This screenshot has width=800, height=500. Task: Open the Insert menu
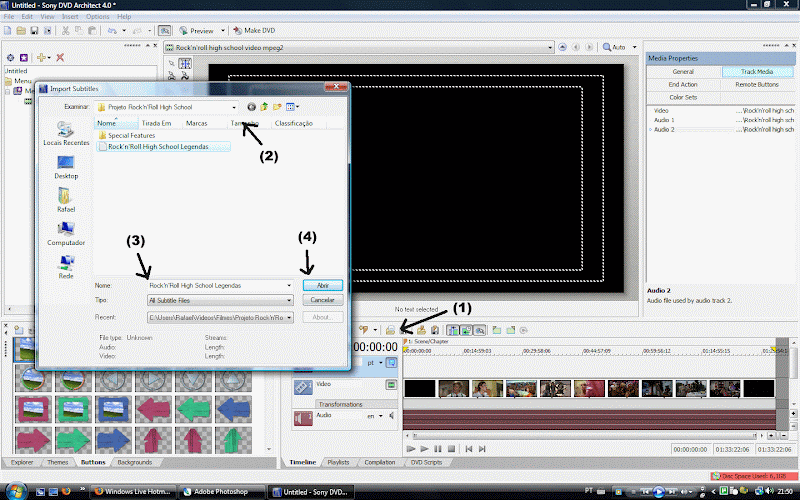(70, 16)
